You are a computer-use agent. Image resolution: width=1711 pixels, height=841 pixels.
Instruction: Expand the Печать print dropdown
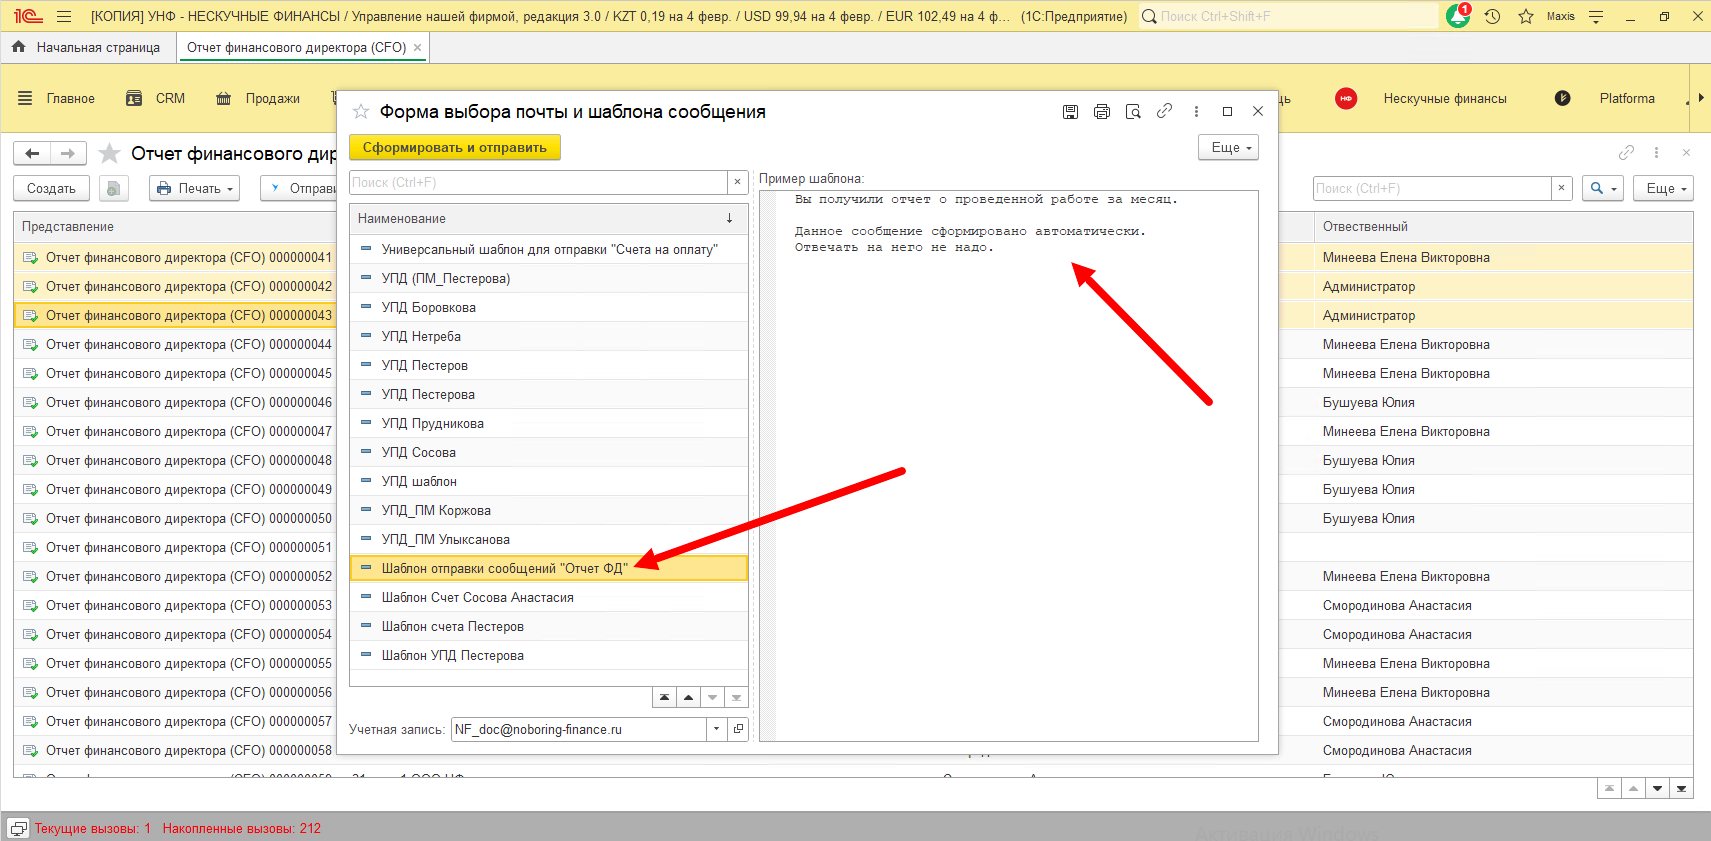point(195,188)
